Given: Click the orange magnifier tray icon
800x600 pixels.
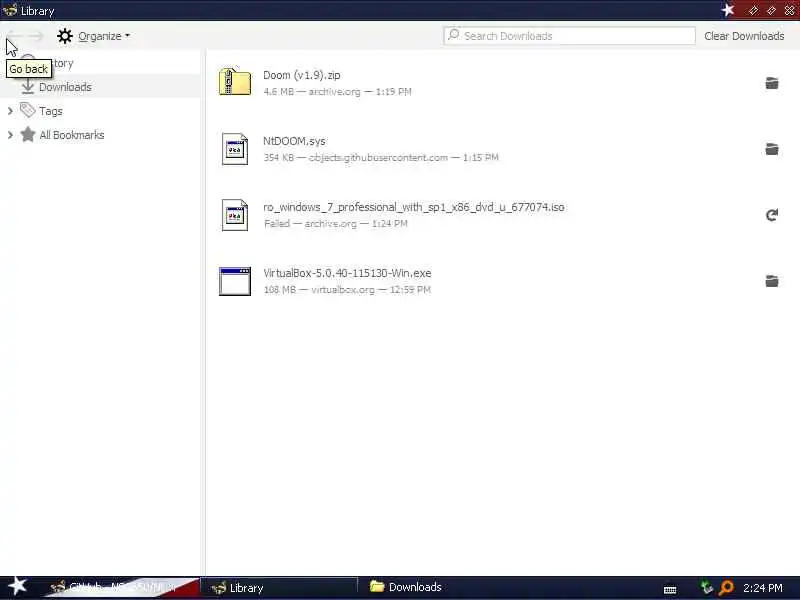Looking at the screenshot, I should click(x=726, y=588).
